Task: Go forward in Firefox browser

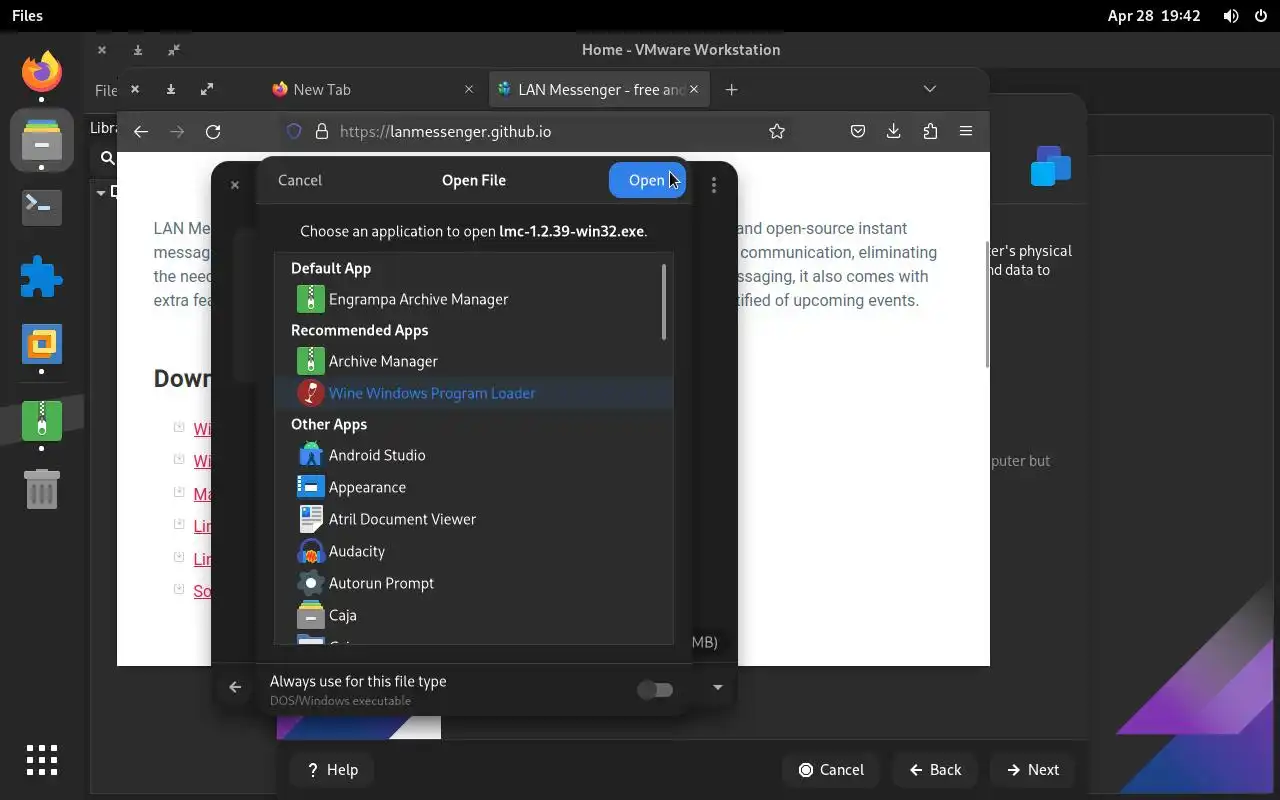Action: (x=177, y=131)
